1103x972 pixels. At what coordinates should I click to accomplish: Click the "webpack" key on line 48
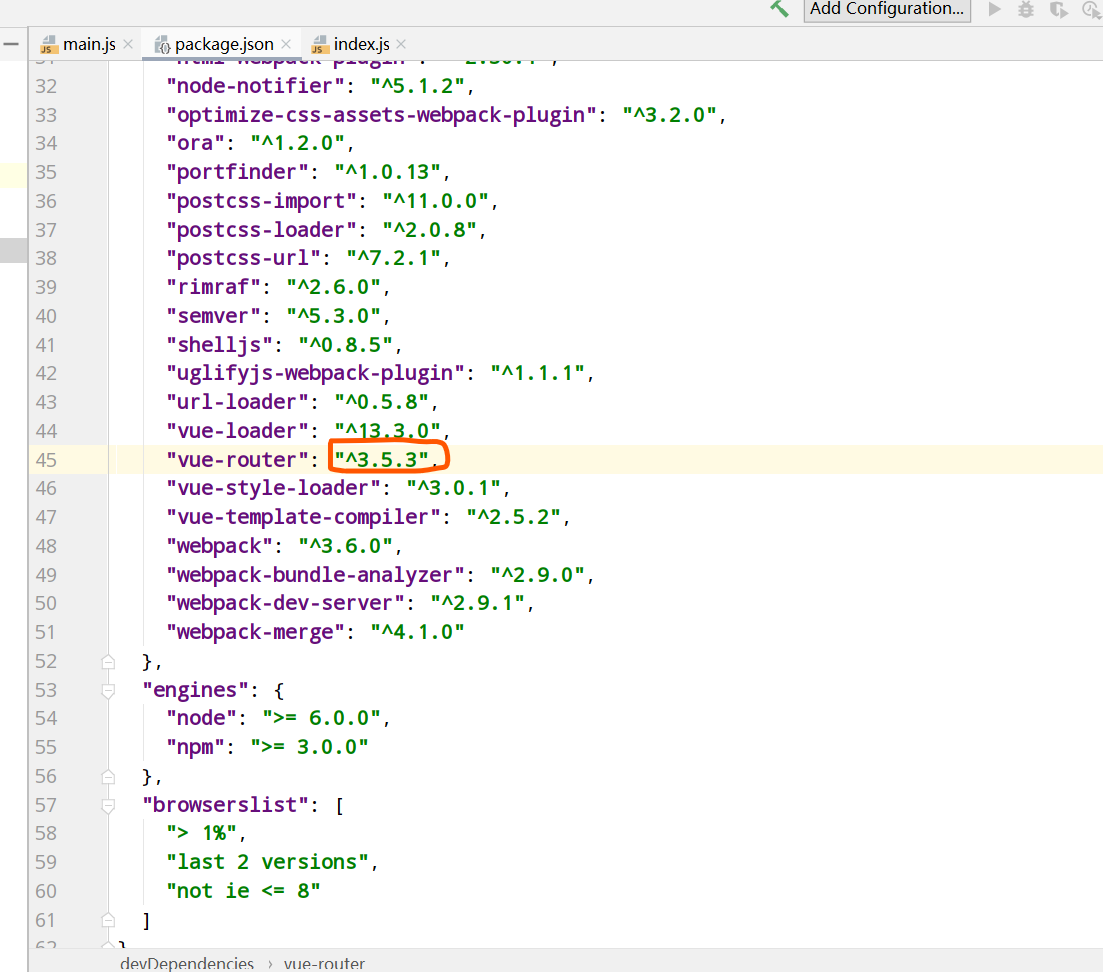219,546
